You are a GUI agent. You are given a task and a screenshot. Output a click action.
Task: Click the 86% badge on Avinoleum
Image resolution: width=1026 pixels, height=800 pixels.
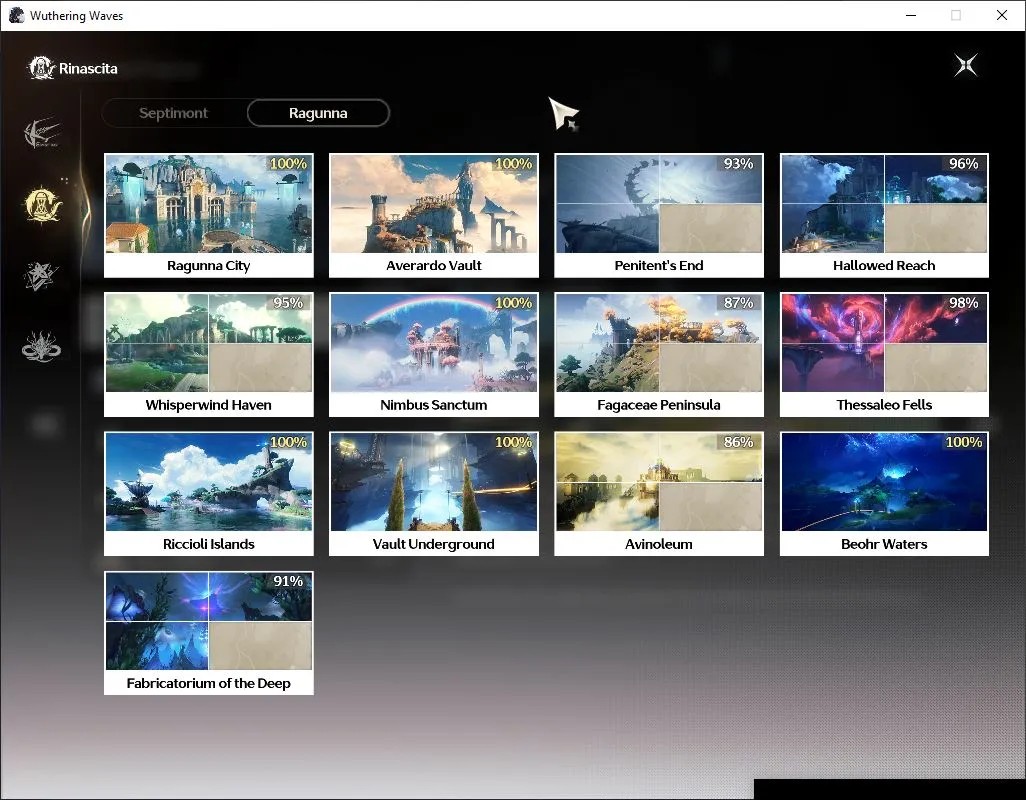pos(739,442)
